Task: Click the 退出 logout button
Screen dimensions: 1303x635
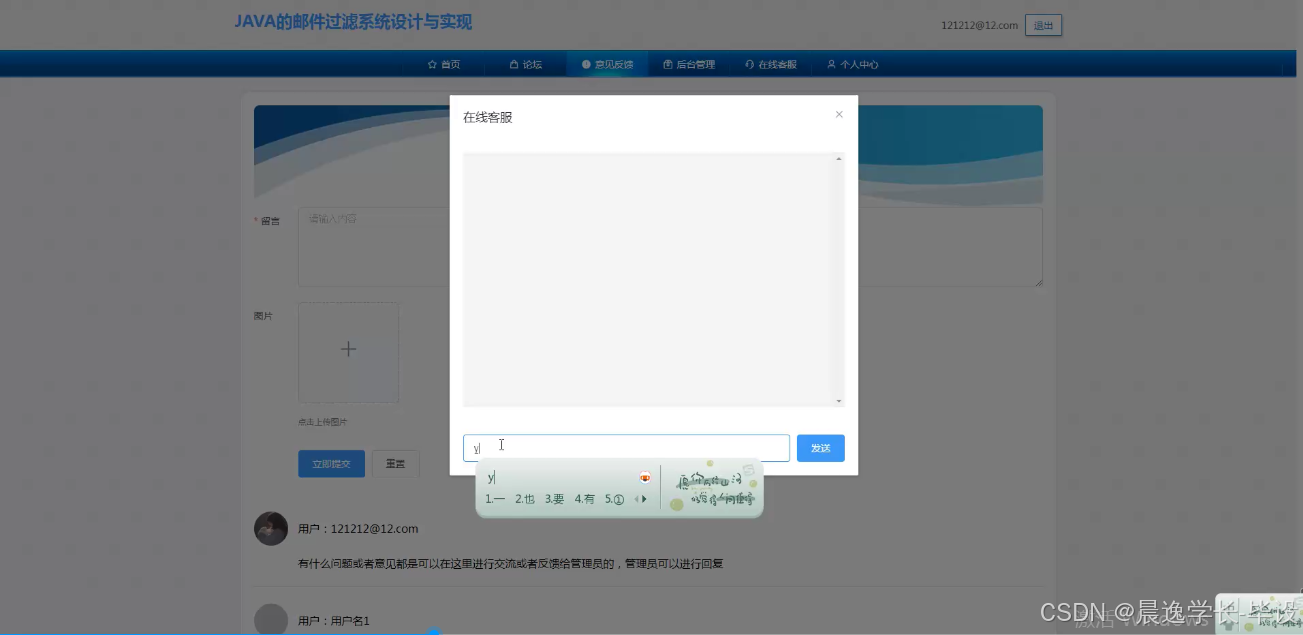Action: [1043, 25]
